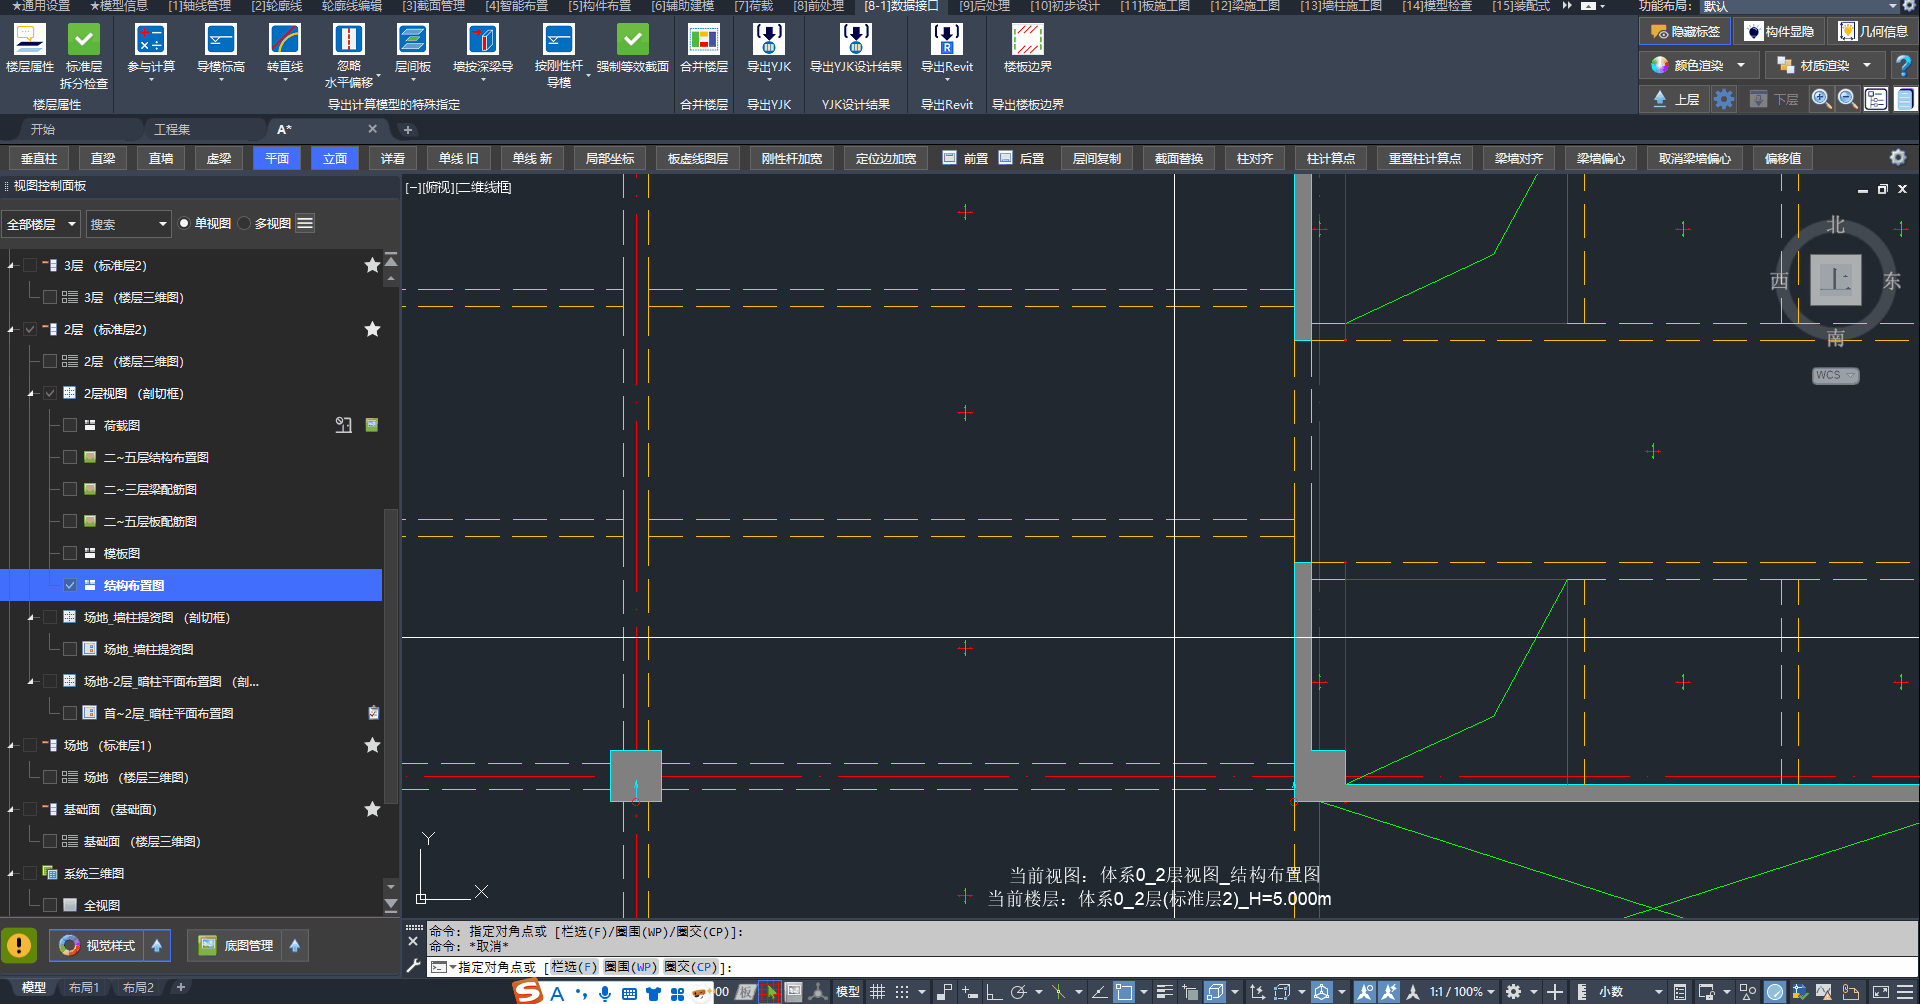The width and height of the screenshot is (1920, 1004).
Task: Collapse the 2层视图 (剖切框) tree node
Action: [x=31, y=394]
